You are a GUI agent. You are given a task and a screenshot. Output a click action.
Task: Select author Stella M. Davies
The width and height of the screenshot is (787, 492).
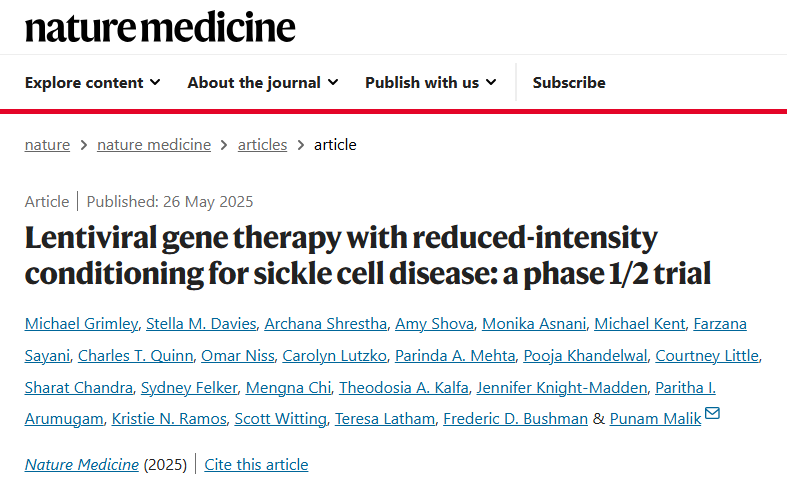point(201,324)
